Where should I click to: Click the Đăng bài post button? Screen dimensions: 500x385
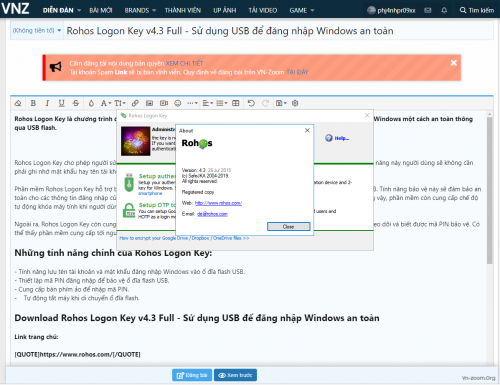192,375
